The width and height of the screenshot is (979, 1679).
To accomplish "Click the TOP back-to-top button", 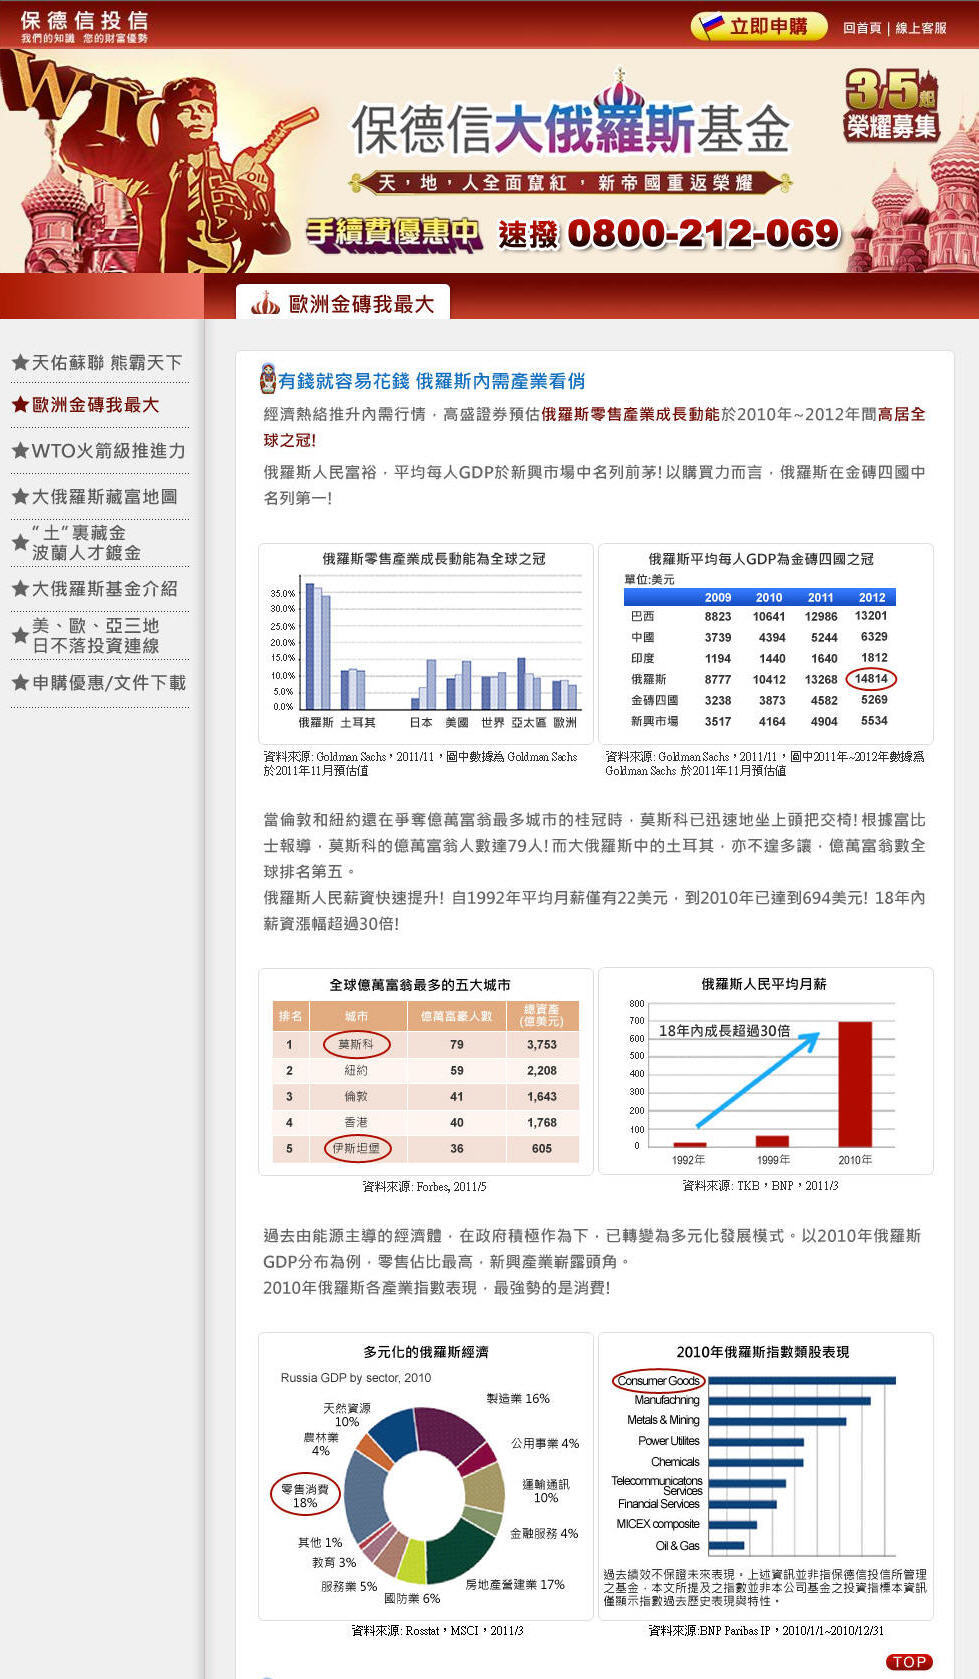I will (x=909, y=1662).
